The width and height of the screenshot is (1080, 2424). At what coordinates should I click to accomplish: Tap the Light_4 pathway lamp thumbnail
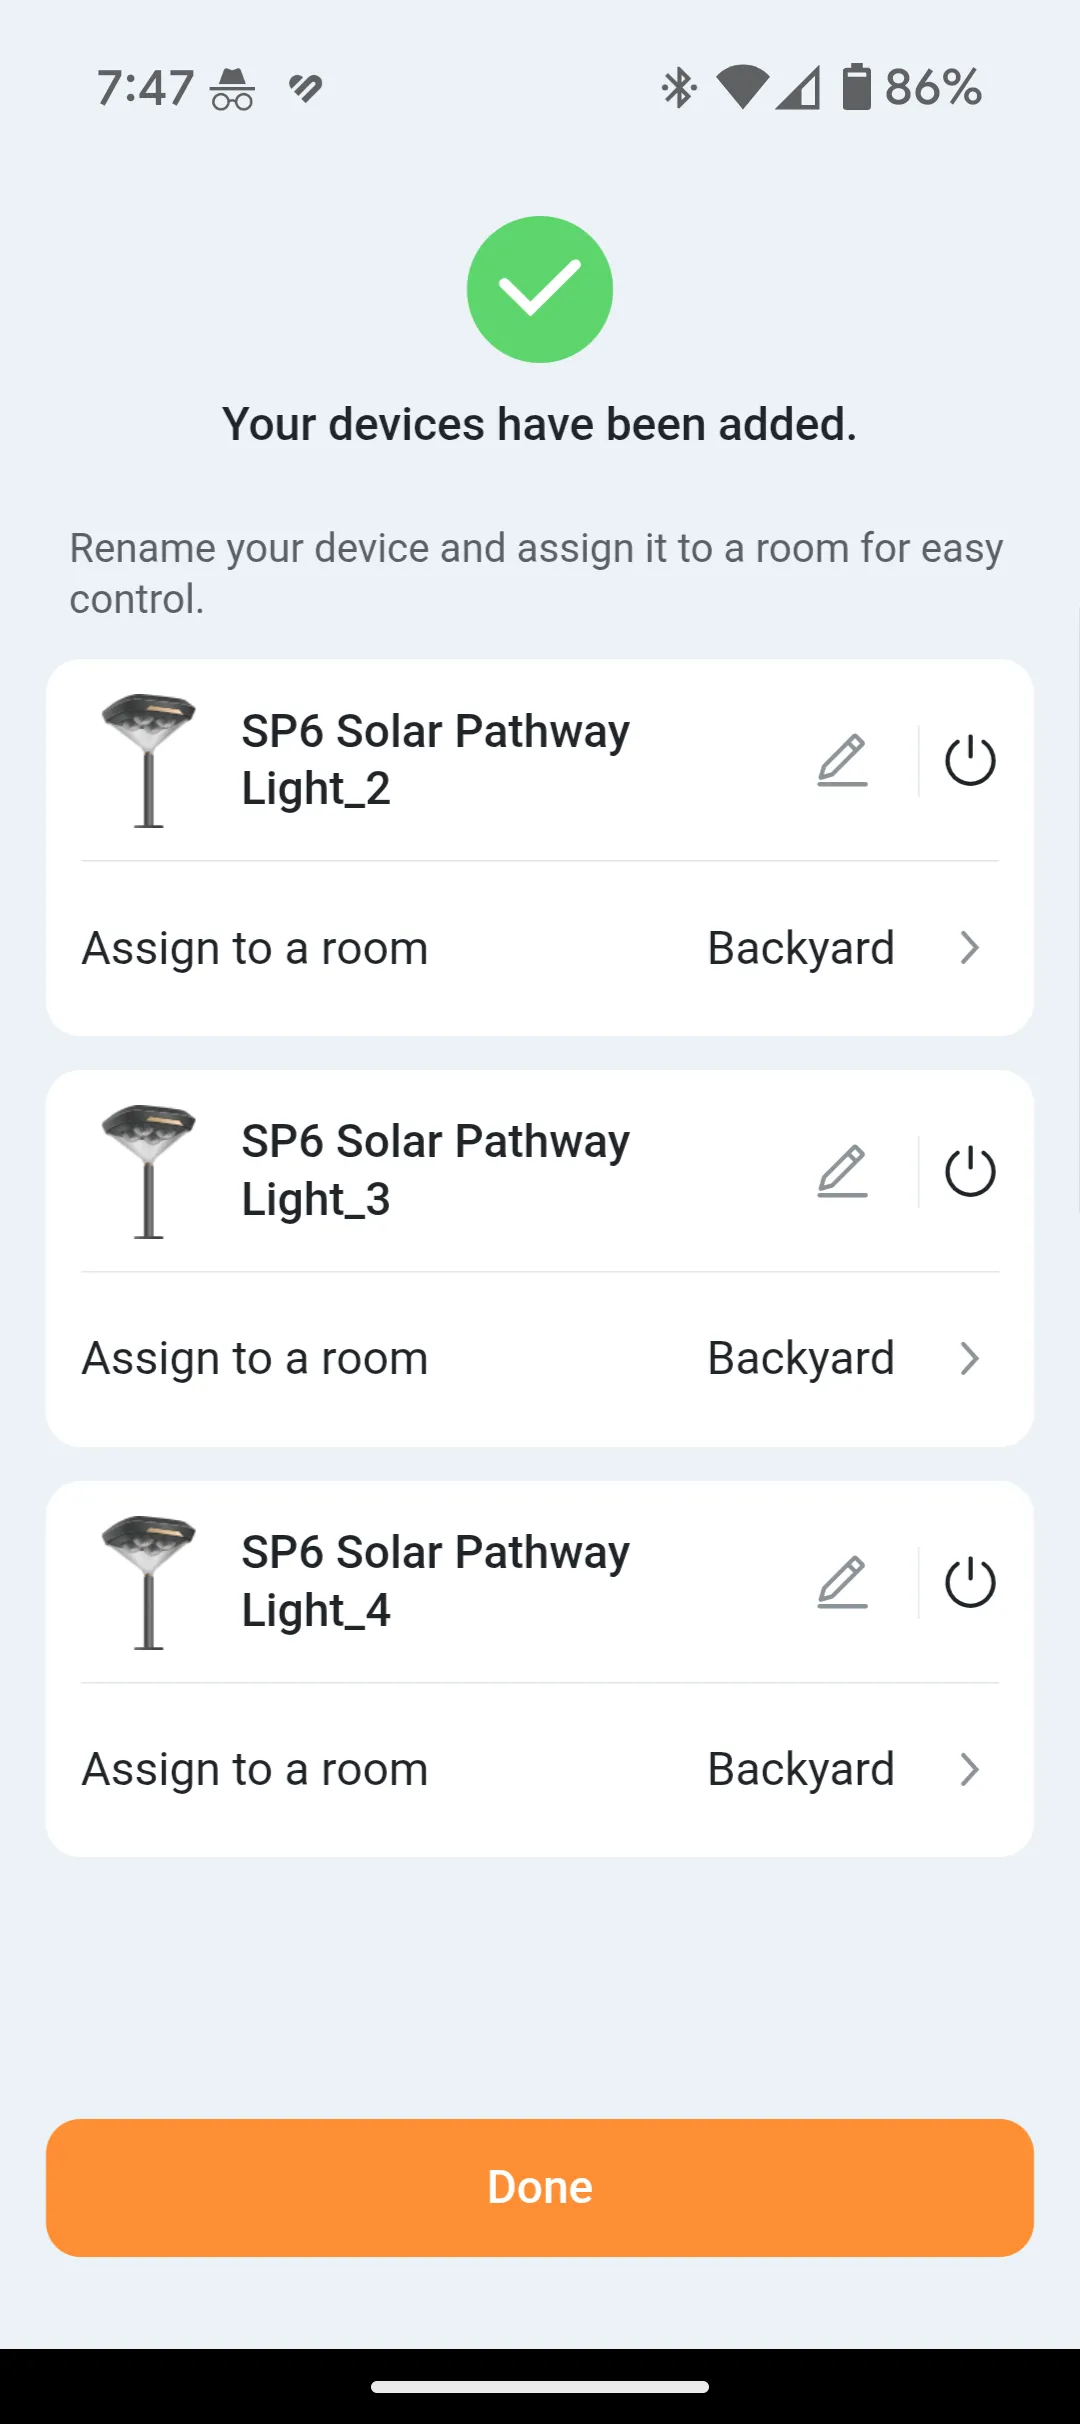tap(149, 1583)
